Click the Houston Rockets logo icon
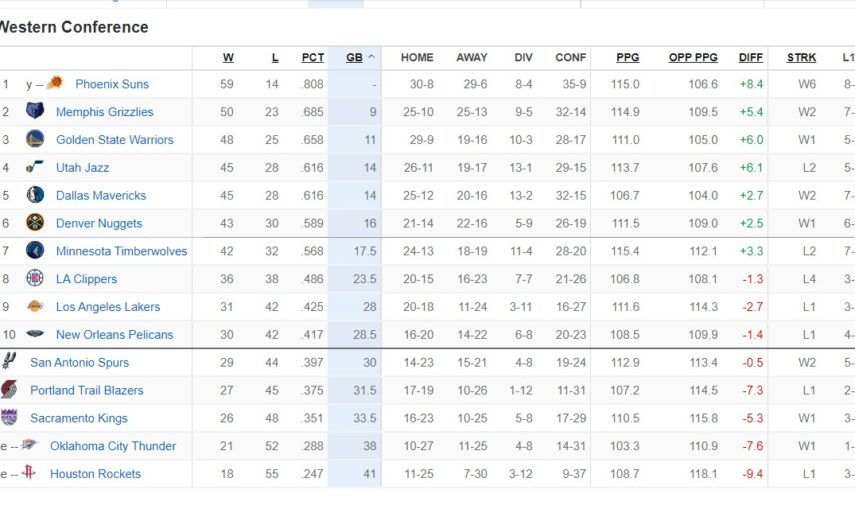This screenshot has height=513, width=855. pyautogui.click(x=29, y=474)
